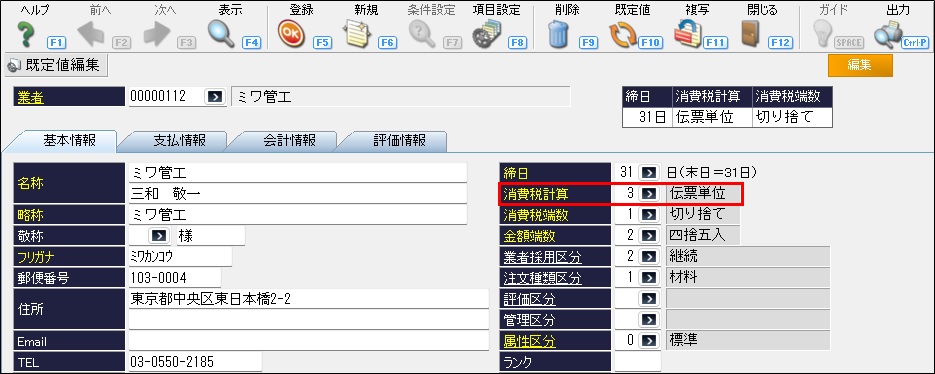Click the 名称 field containing ミワ管工
Screen dimensions: 935x374
tap(298, 173)
